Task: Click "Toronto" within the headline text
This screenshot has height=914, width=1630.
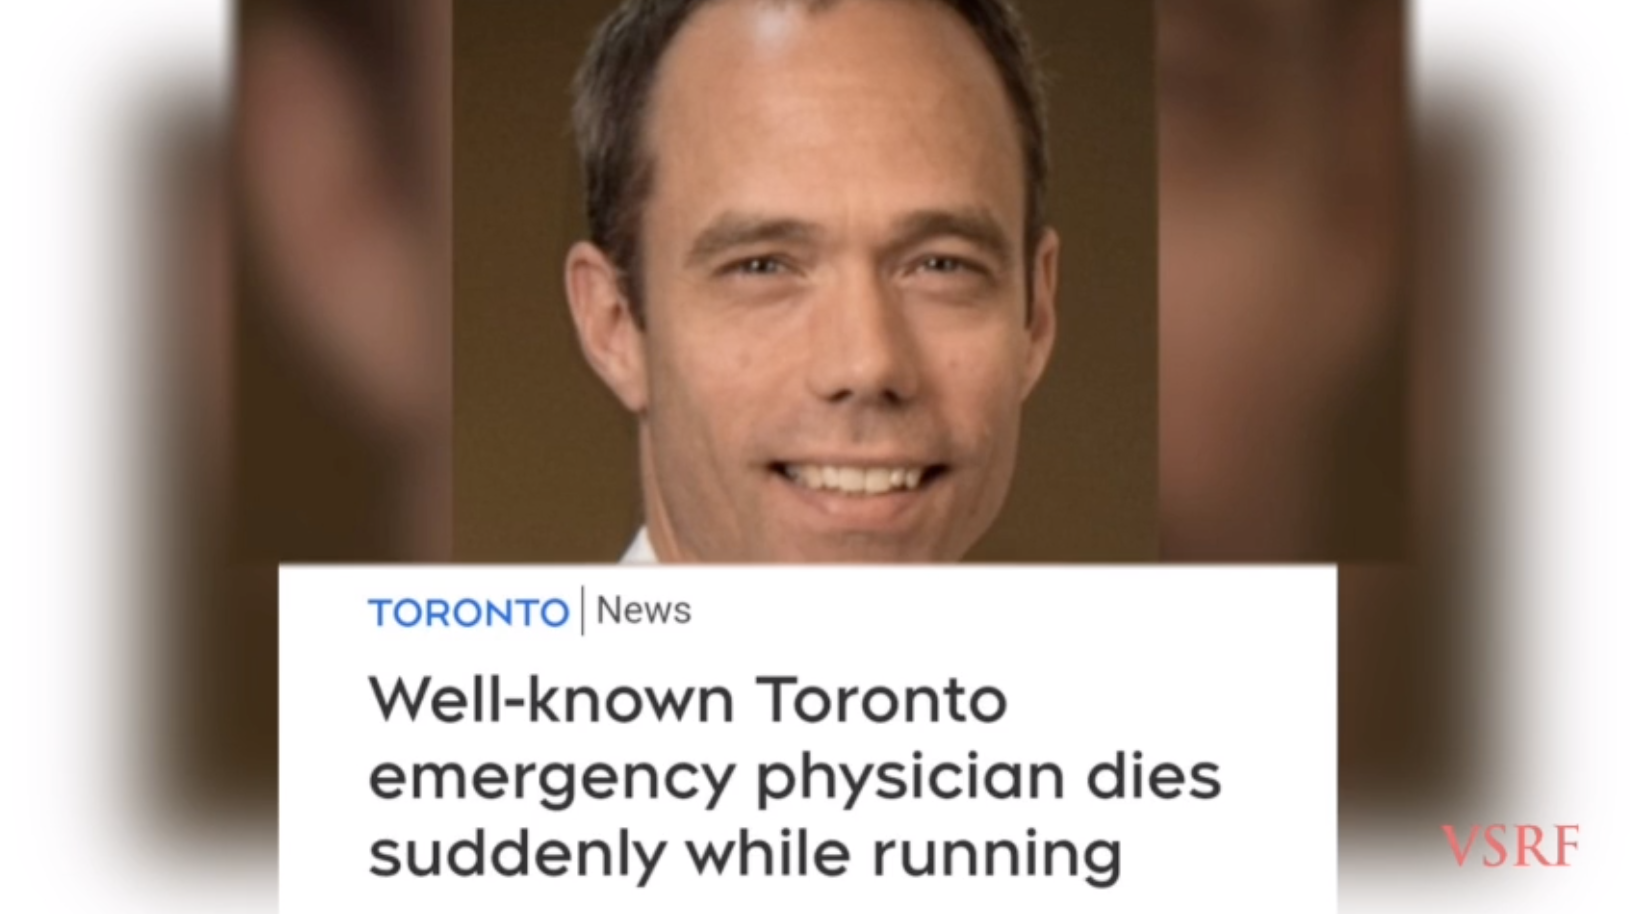Action: click(882, 700)
